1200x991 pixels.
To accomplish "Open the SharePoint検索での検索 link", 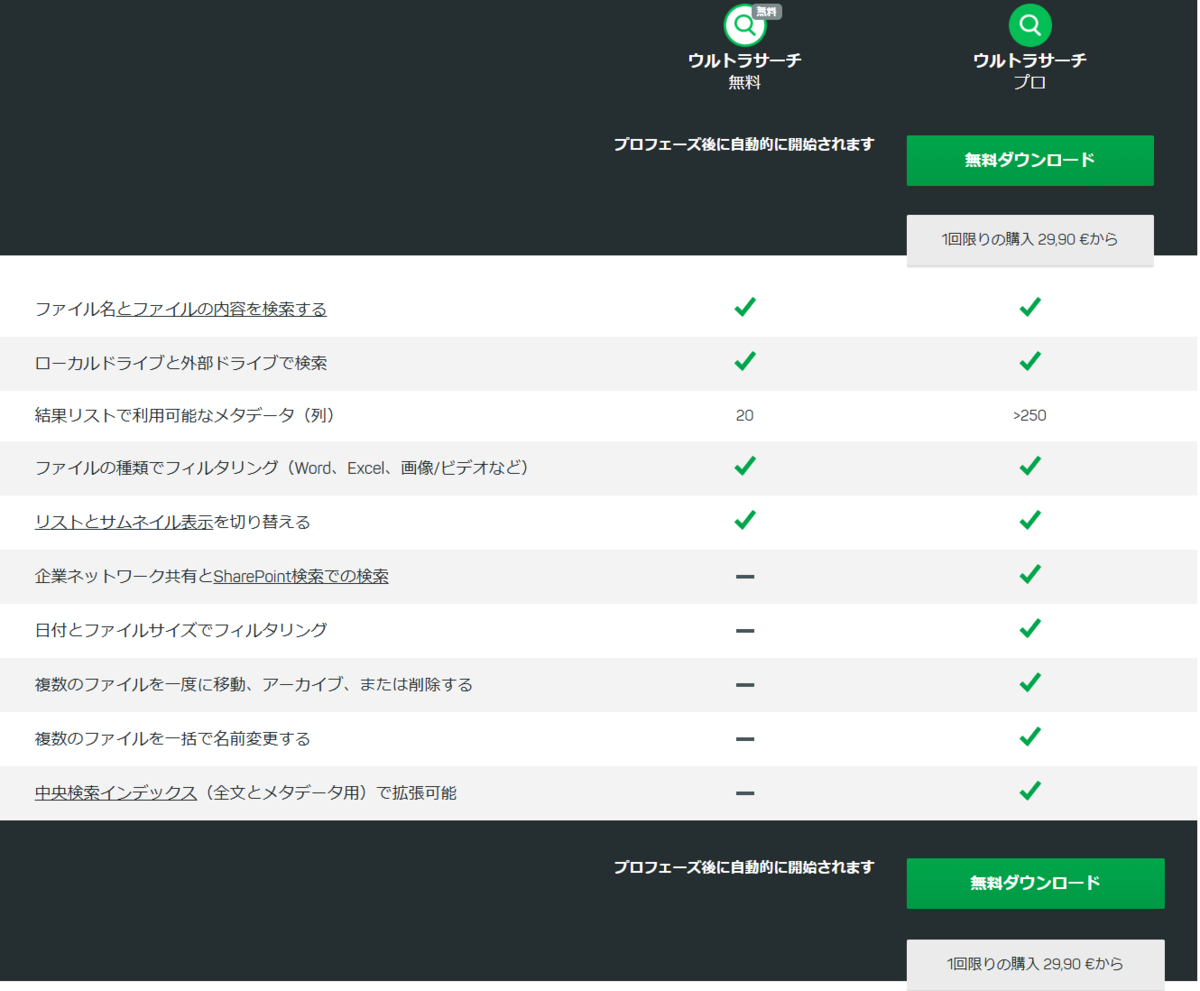I will tap(301, 576).
